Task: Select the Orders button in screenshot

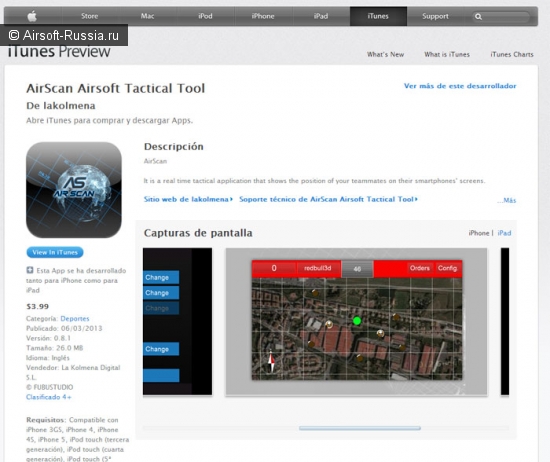Action: coord(420,268)
